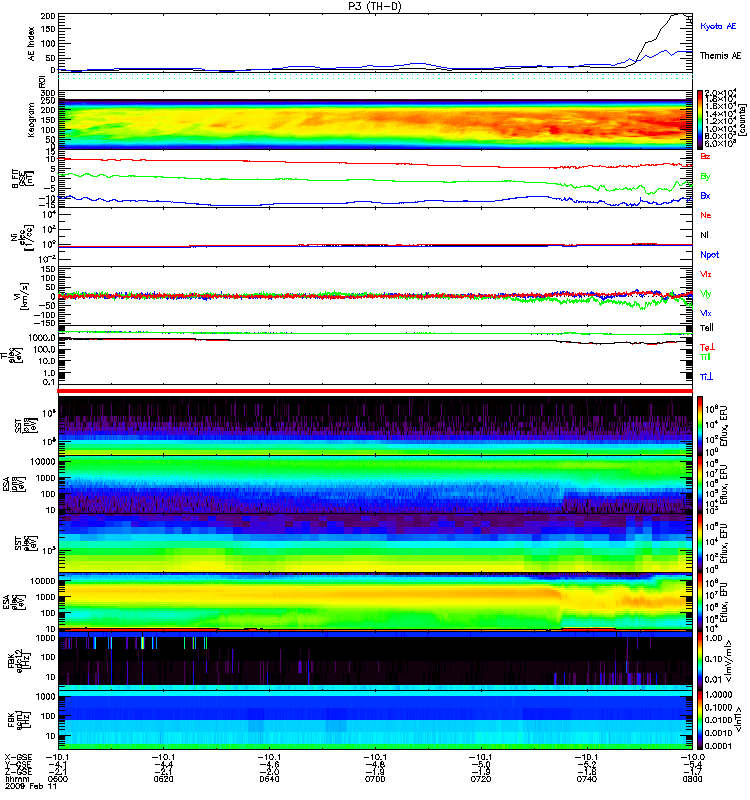Click the red Te perpendicular legend label
The width and height of the screenshot is (750, 800).
[x=707, y=347]
